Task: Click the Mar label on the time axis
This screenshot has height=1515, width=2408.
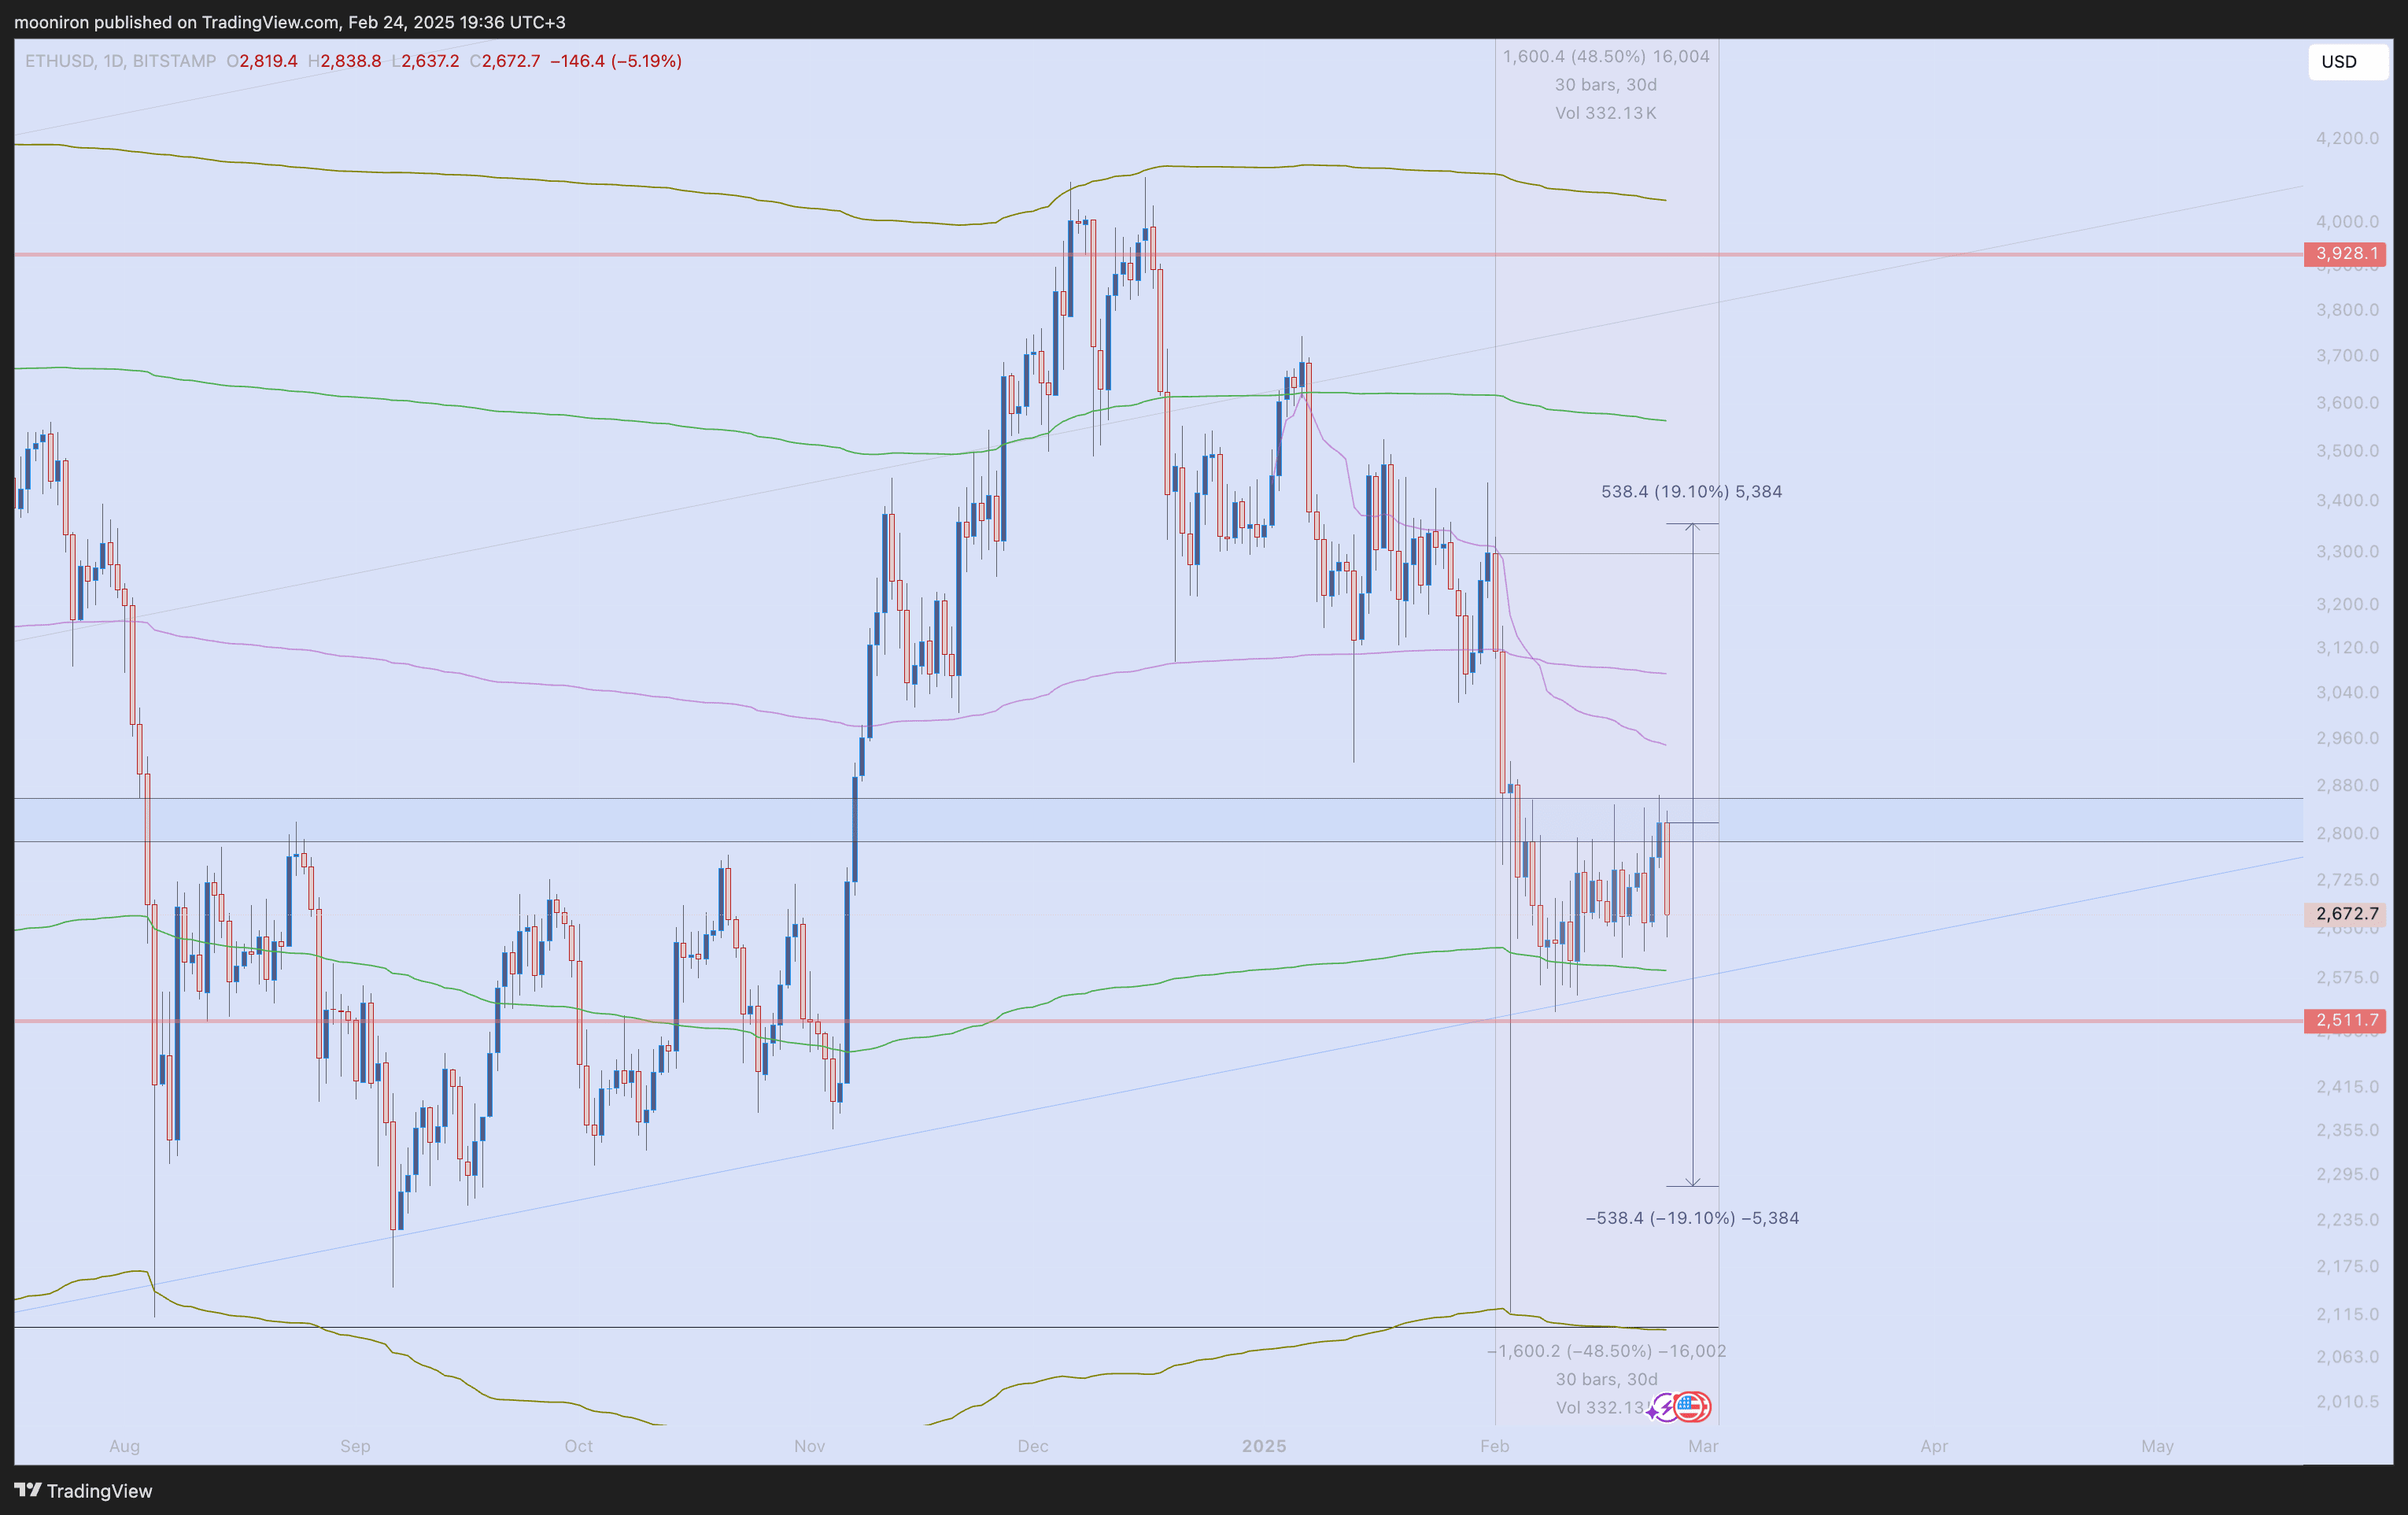Action: click(1703, 1445)
